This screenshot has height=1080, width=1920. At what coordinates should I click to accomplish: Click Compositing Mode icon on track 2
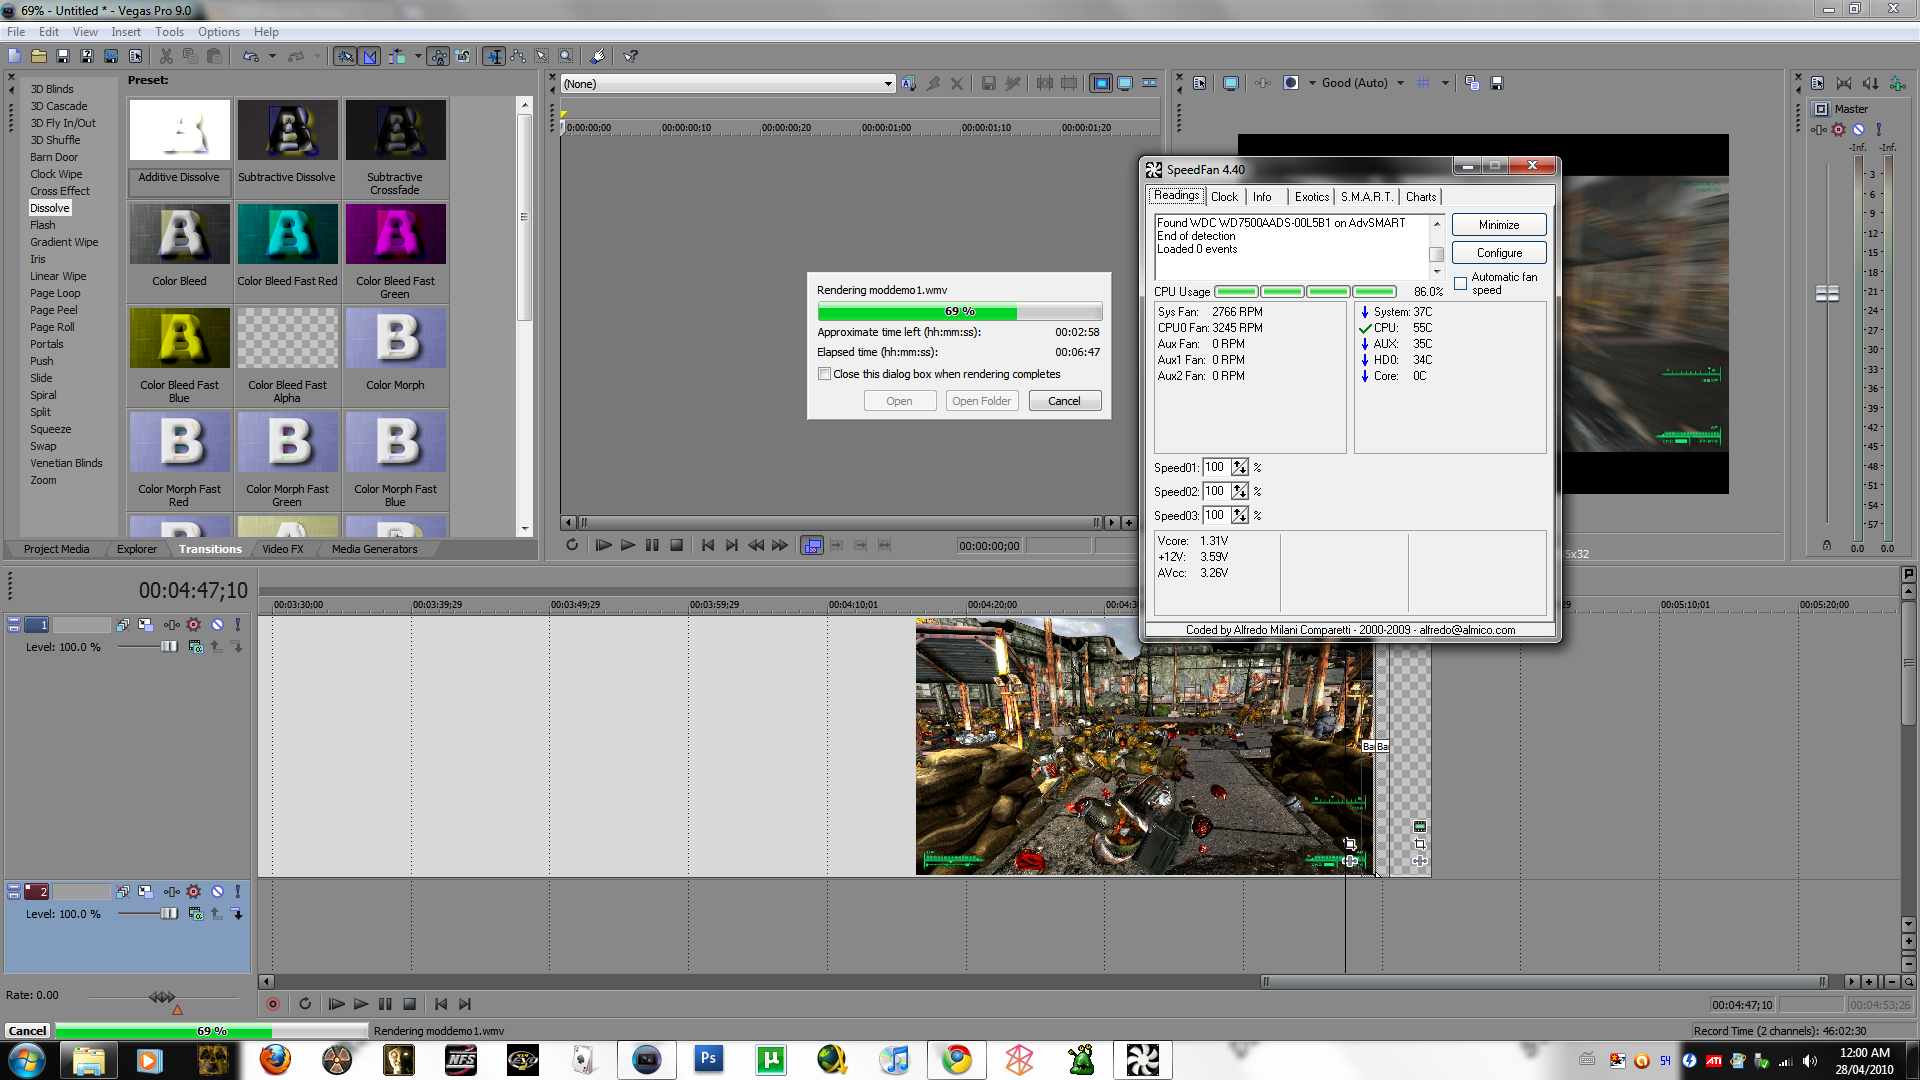pos(195,914)
